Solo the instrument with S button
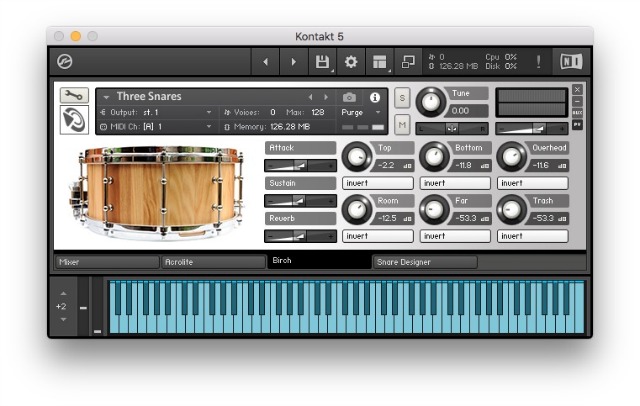Screen dimensions: 640x406 pyautogui.click(x=402, y=98)
